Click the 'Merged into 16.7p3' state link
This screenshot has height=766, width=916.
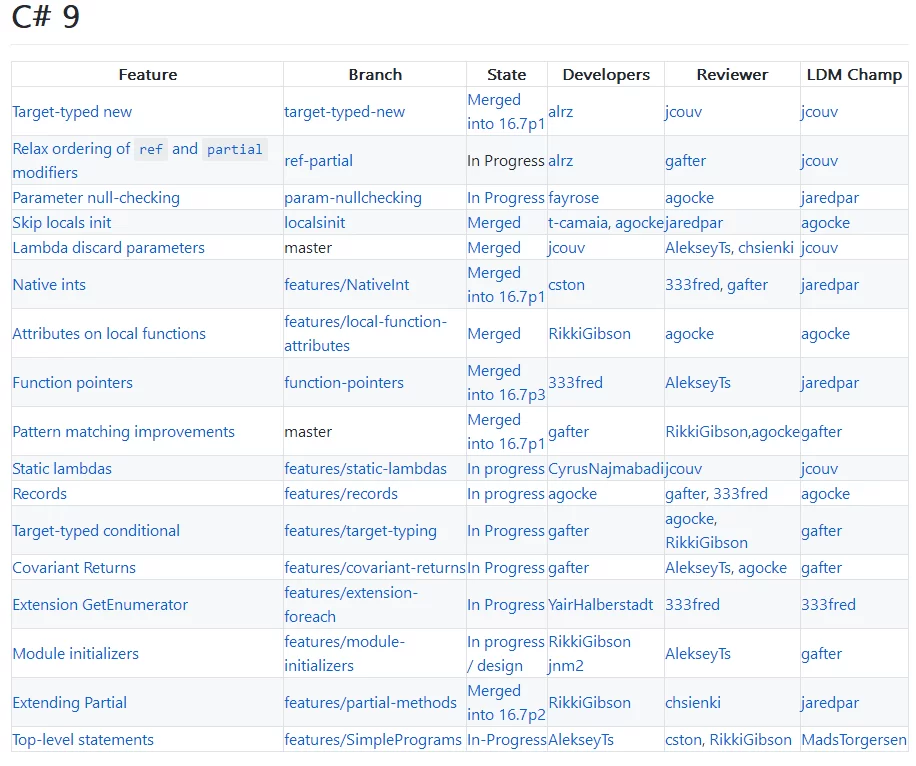pyautogui.click(x=506, y=383)
